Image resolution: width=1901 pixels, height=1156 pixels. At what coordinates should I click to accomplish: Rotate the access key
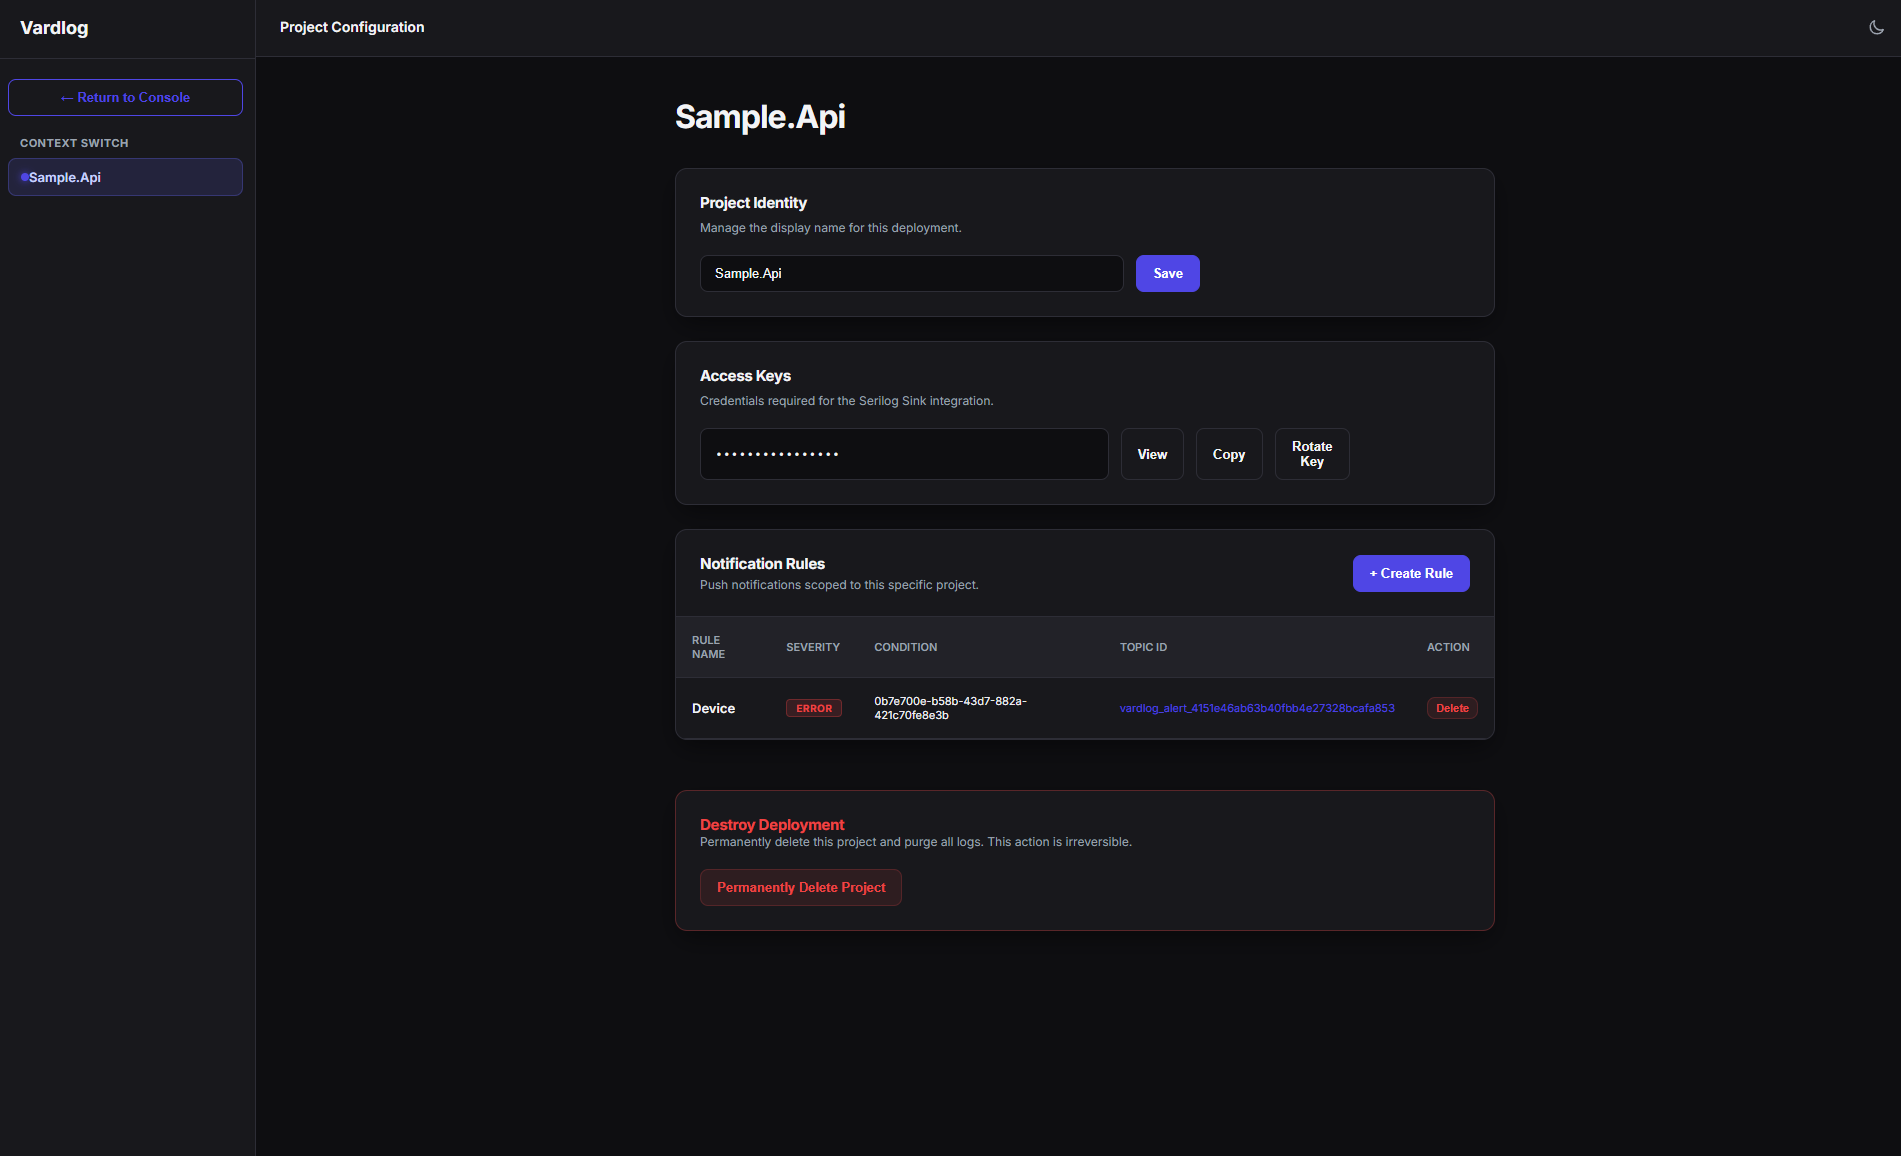pos(1311,453)
